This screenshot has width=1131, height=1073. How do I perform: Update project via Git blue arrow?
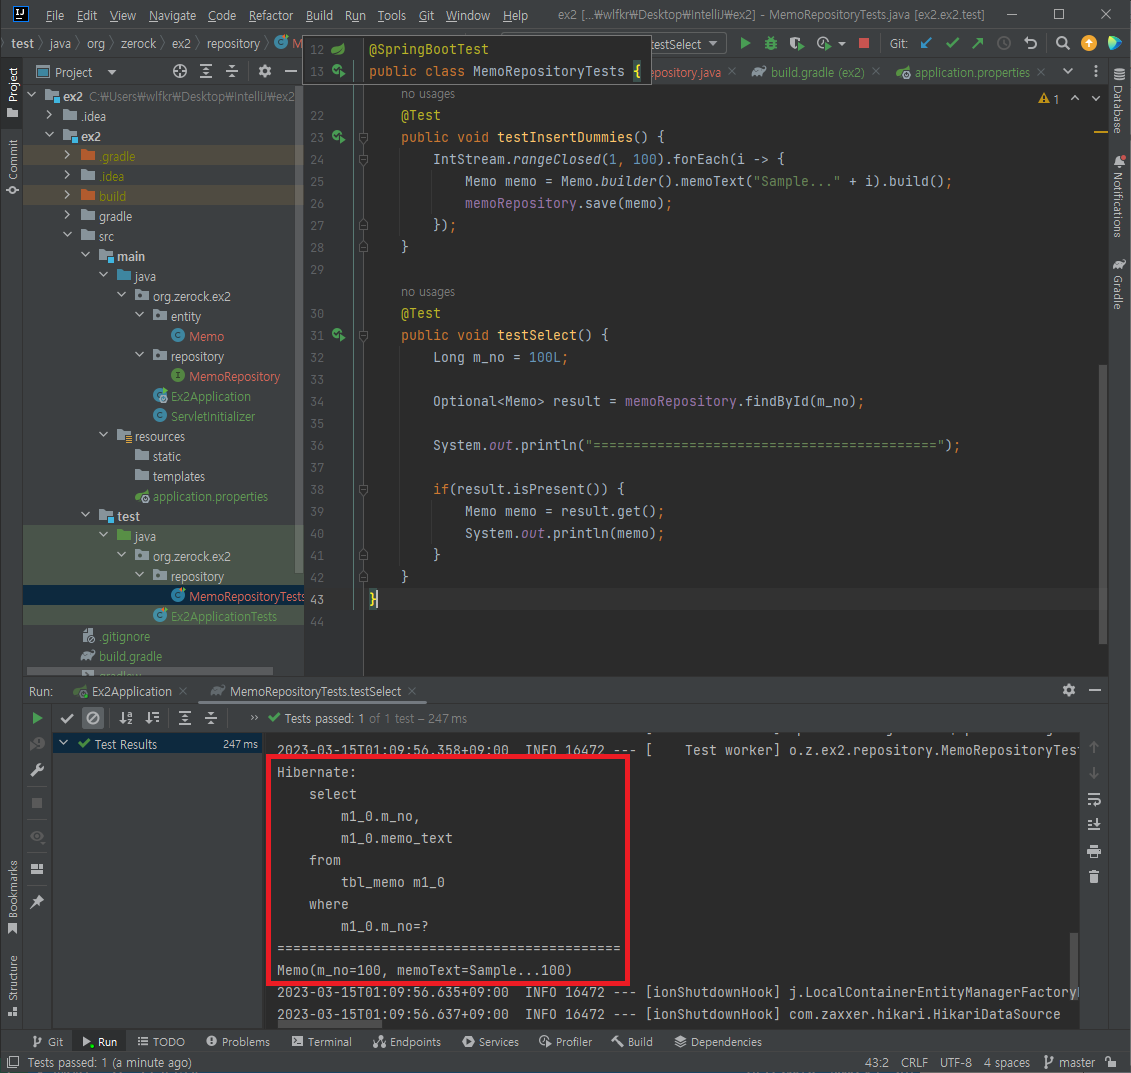926,43
